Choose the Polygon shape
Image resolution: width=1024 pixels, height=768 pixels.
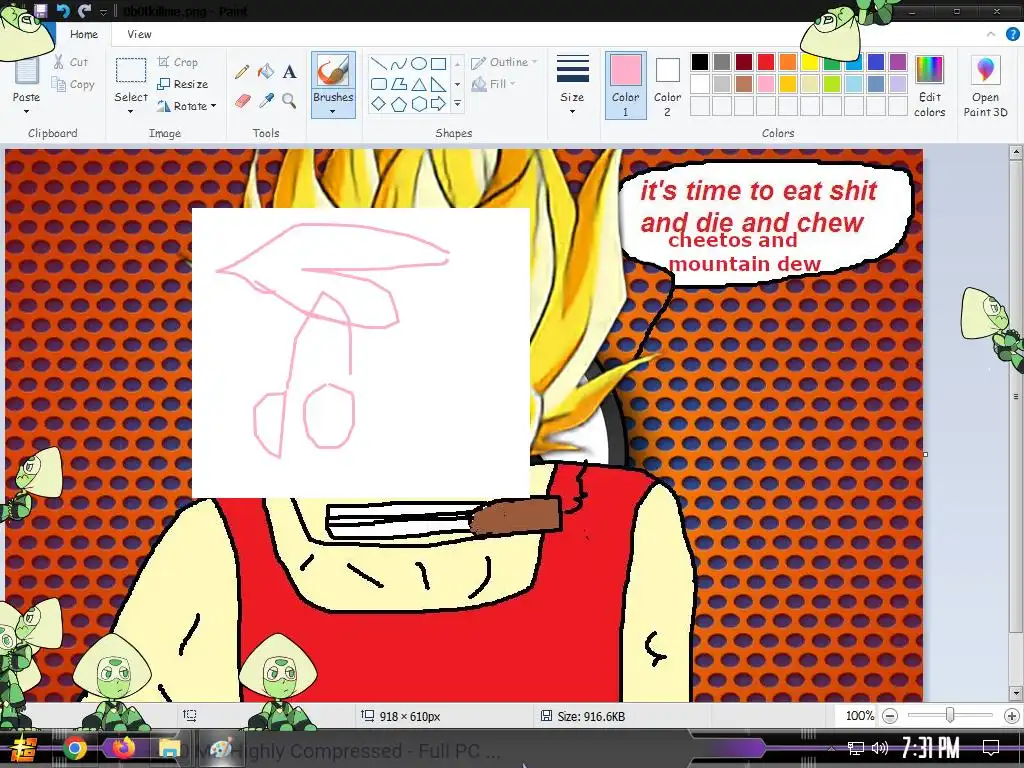[x=398, y=84]
